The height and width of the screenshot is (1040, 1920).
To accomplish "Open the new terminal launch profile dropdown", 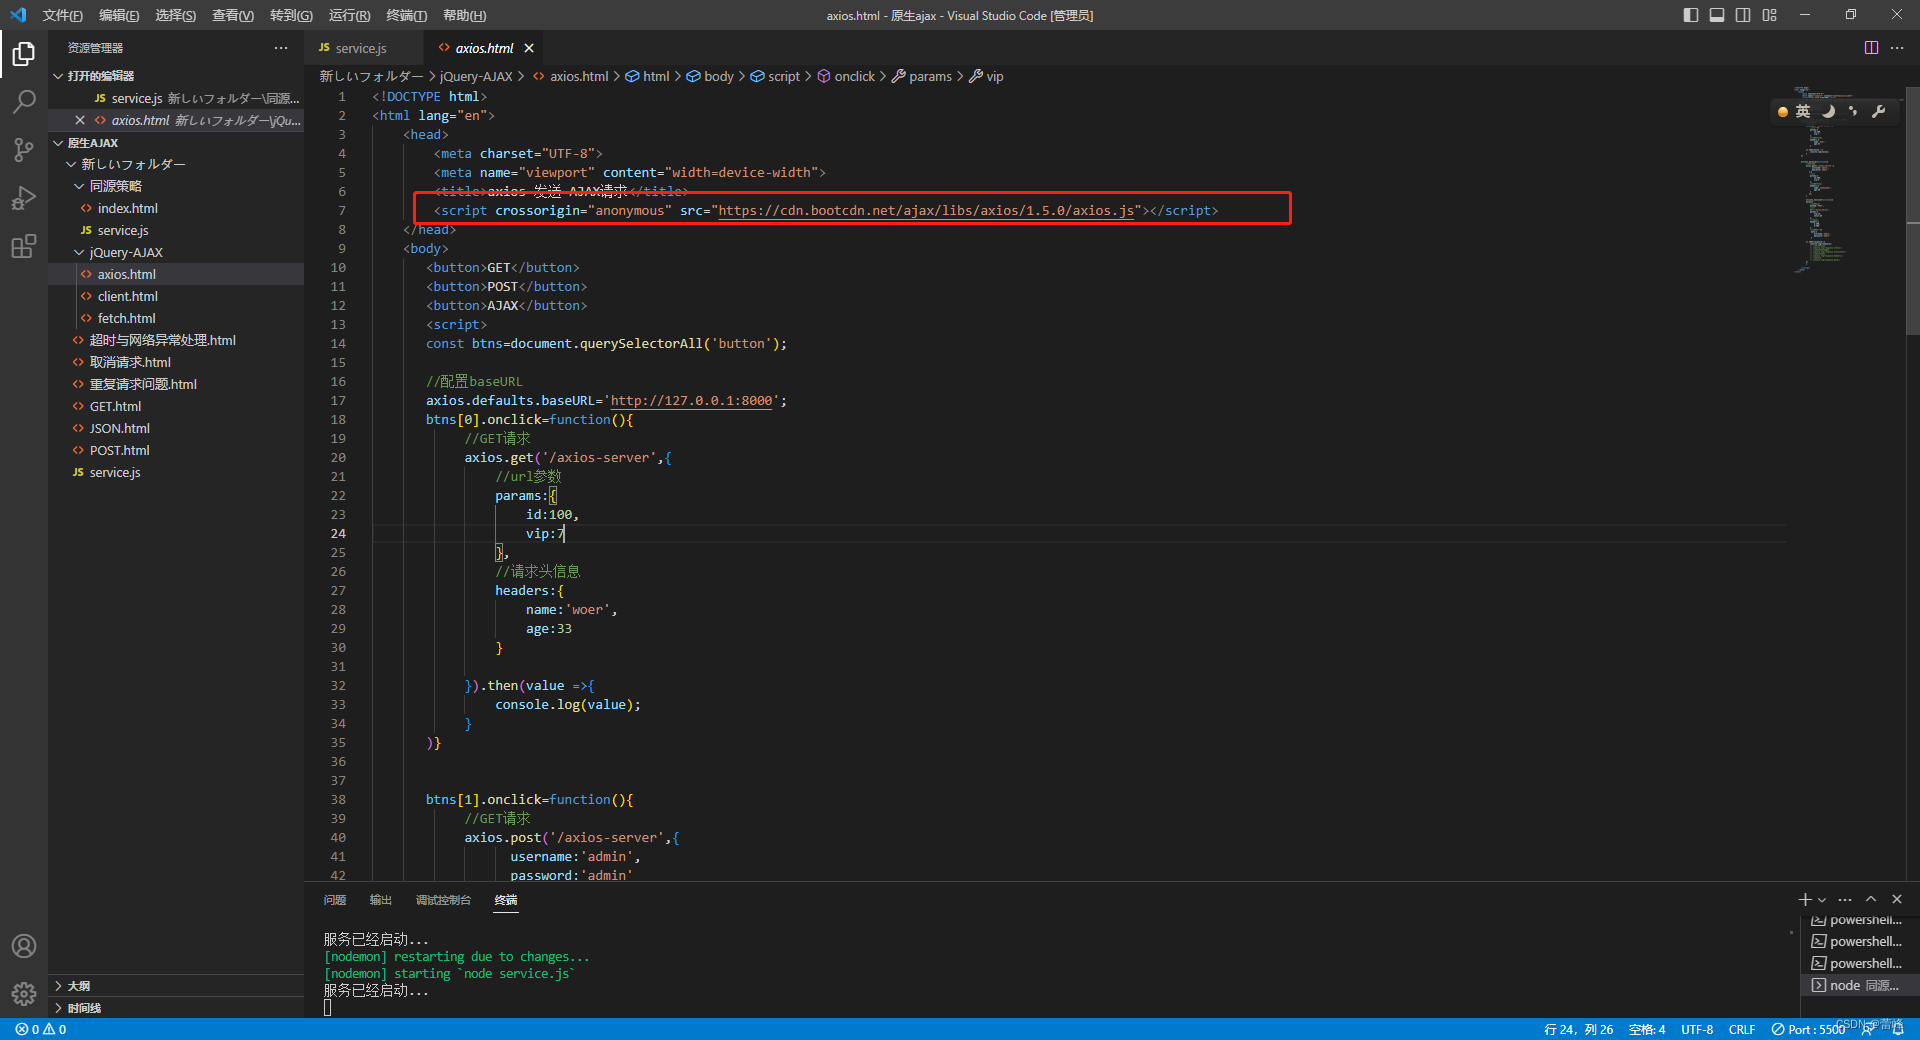I will tap(1822, 899).
